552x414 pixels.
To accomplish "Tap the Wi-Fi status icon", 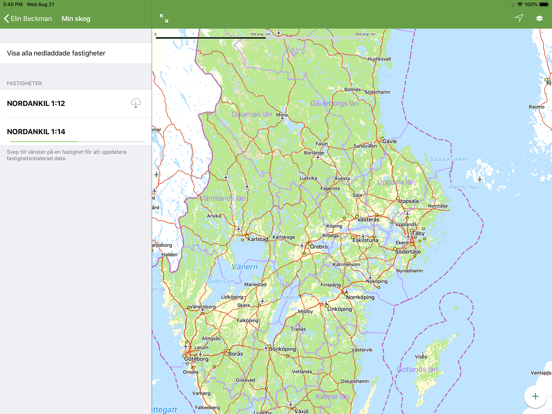I will (520, 4).
